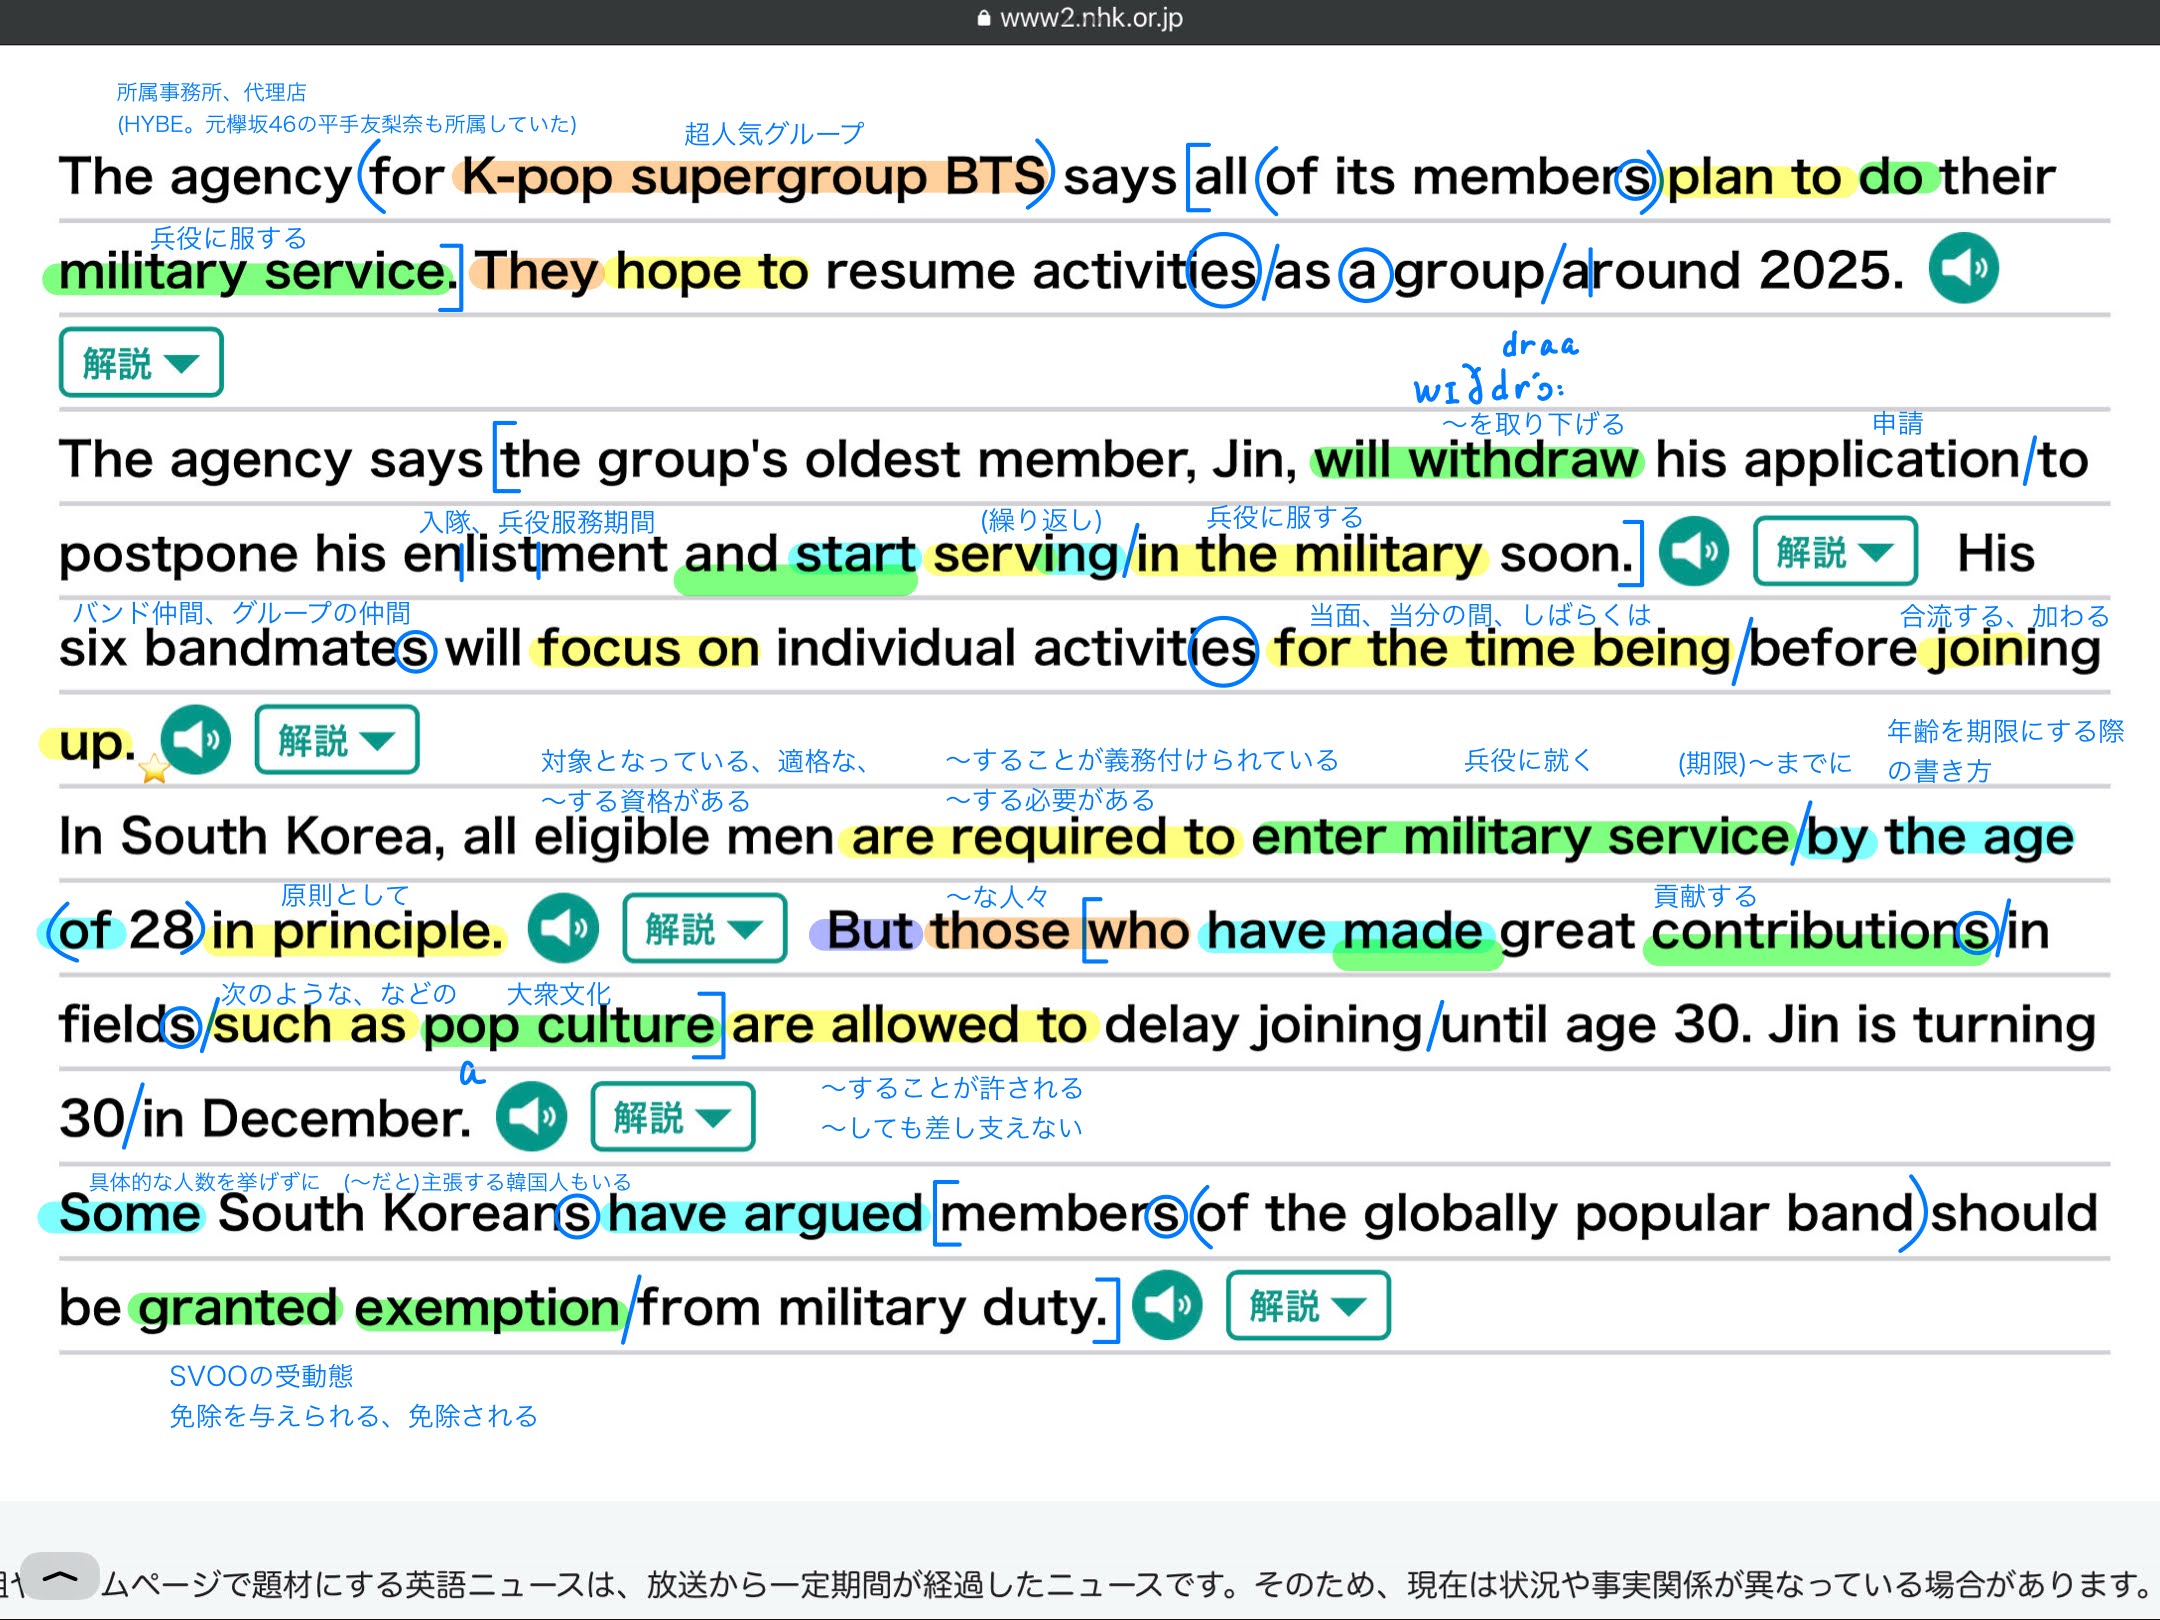Image resolution: width=2160 pixels, height=1620 pixels.
Task: Click the annotation '所属事務所、代理店'
Action: tap(211, 92)
